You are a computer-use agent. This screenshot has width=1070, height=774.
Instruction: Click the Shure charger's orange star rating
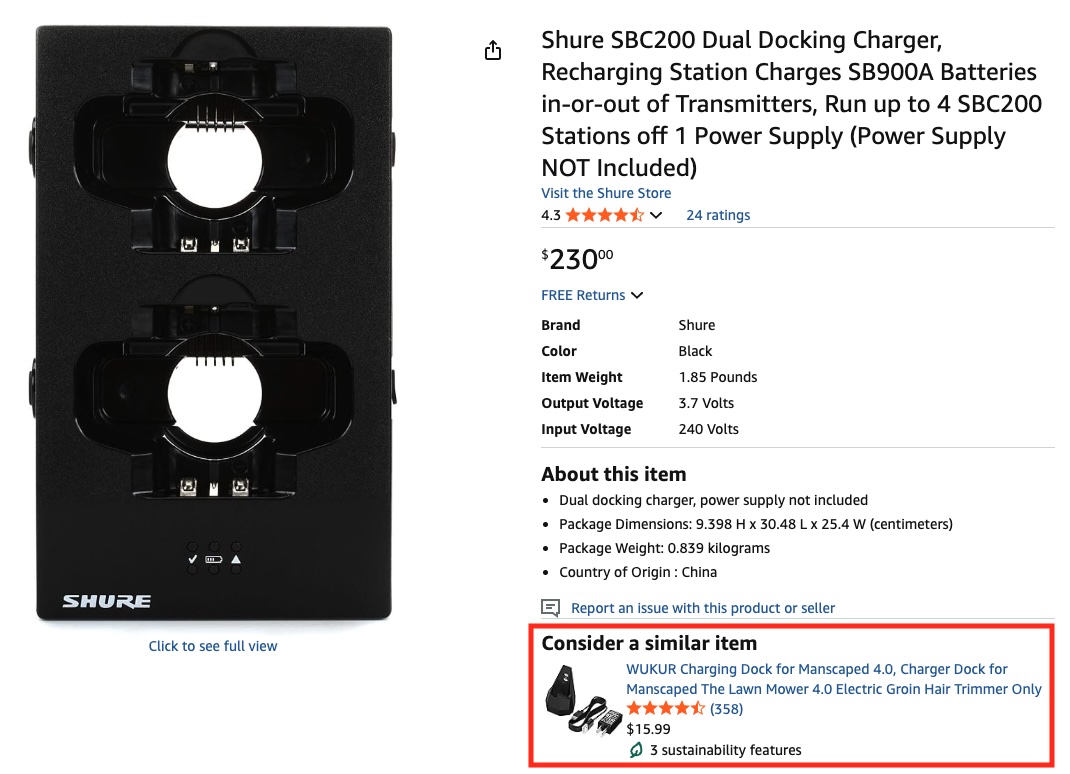(604, 215)
